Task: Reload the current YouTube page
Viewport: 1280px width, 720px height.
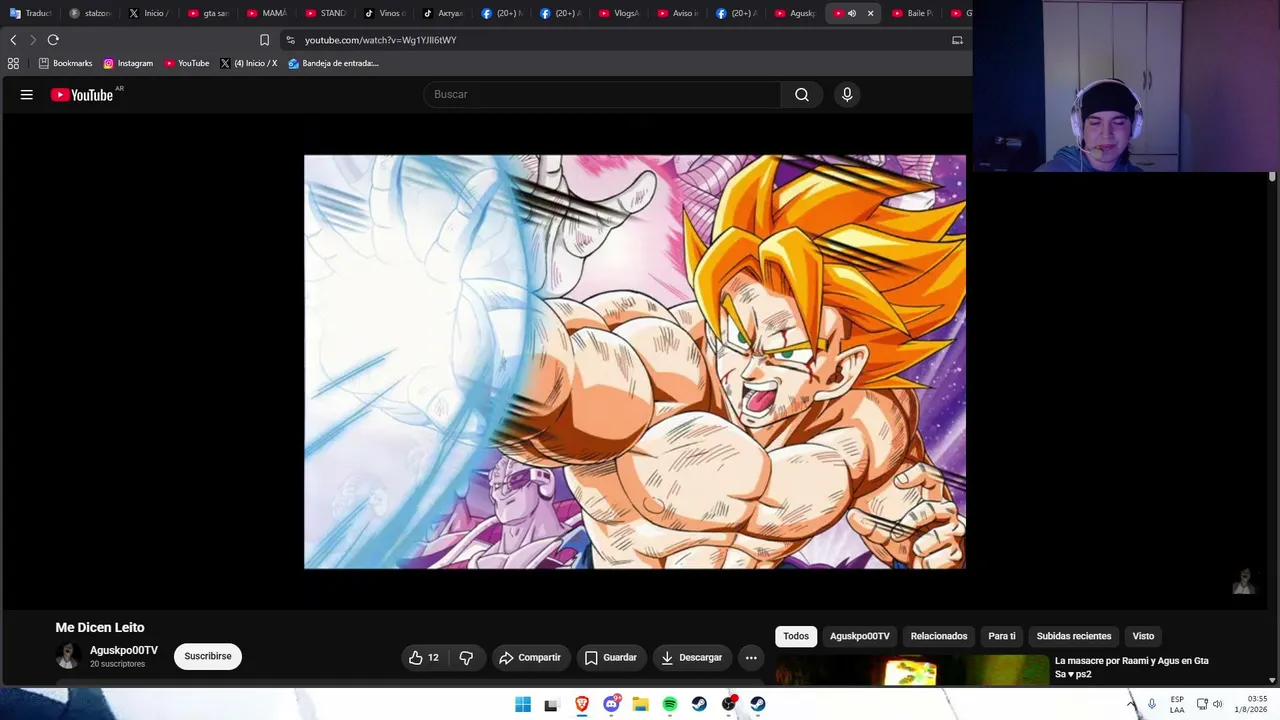Action: [53, 40]
